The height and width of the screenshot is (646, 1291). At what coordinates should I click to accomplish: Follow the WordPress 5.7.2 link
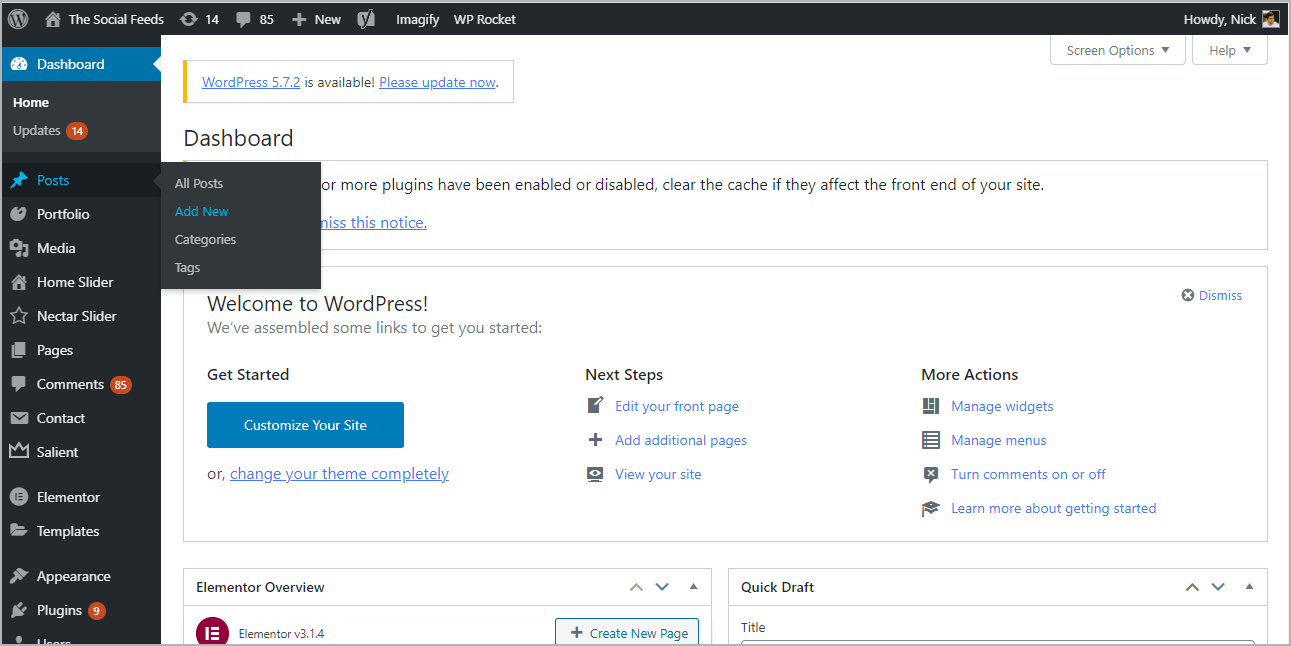pos(251,82)
